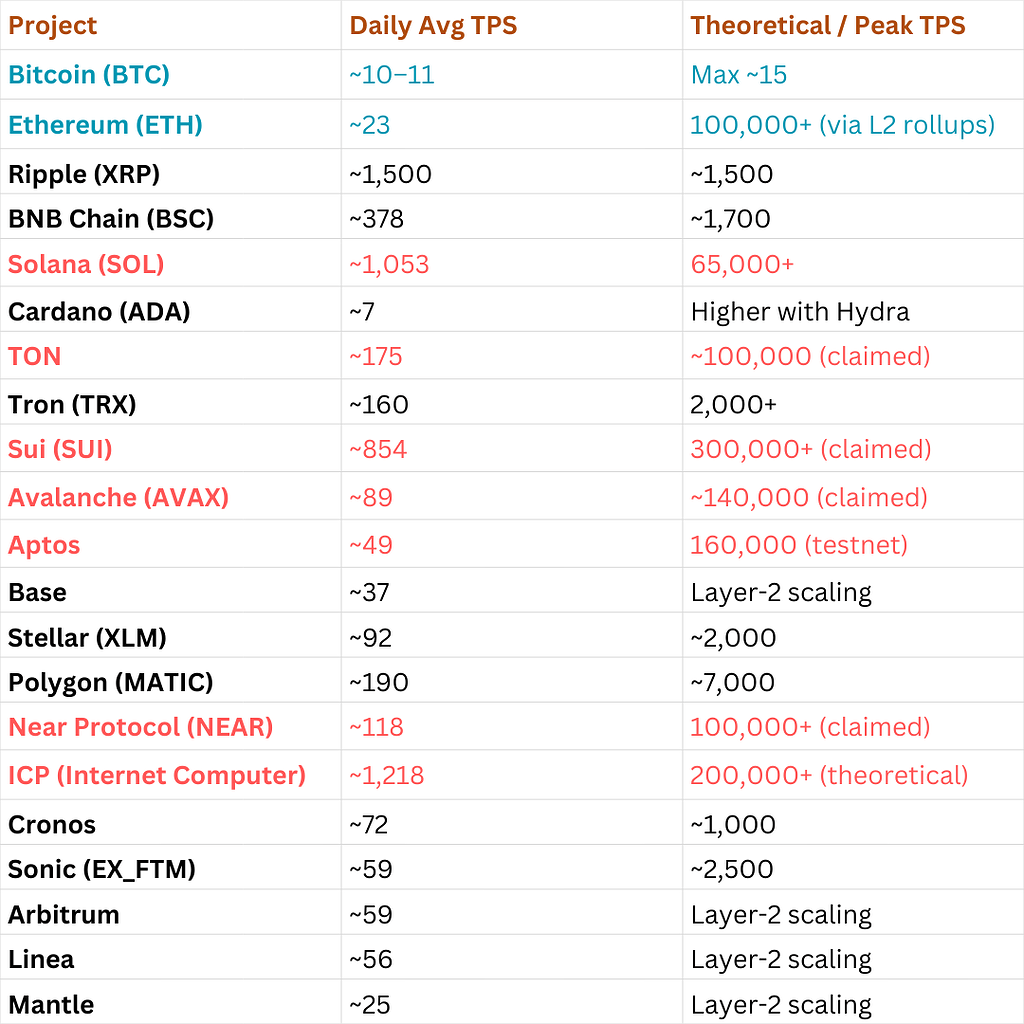
Task: Click ICP's 200,000+ (theoretical) cell
Action: point(829,775)
